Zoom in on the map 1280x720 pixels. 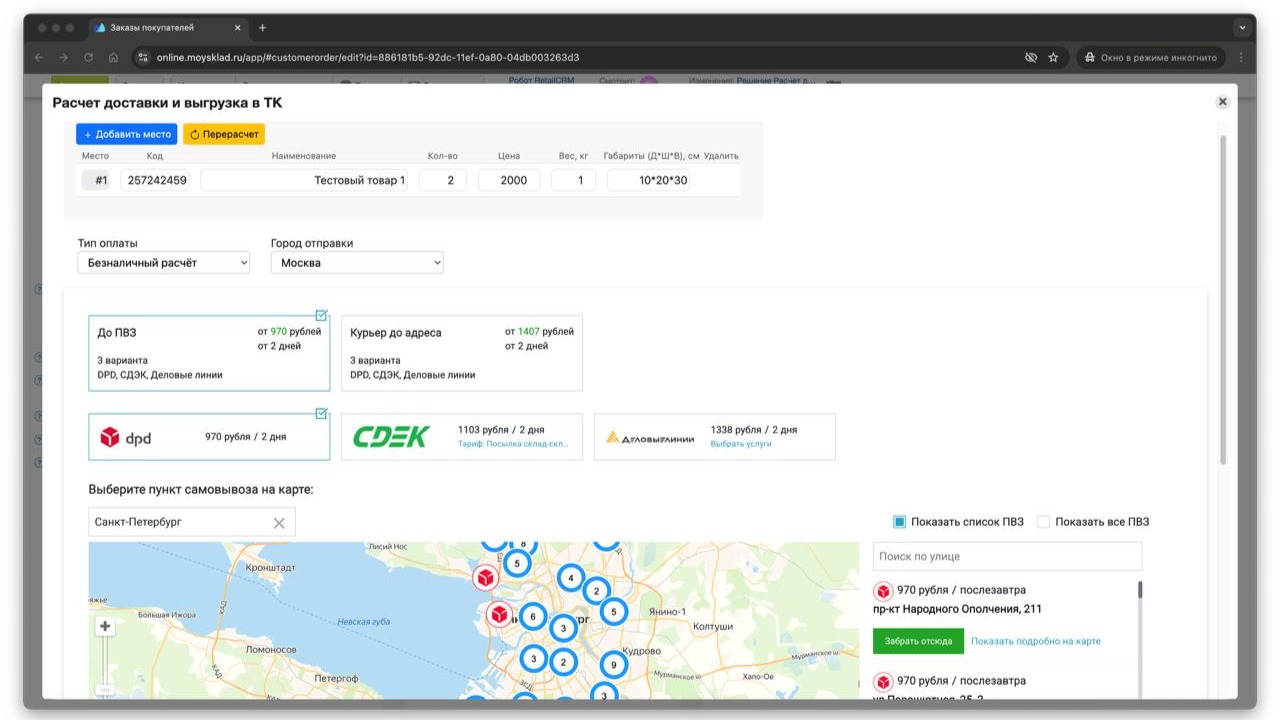tap(105, 627)
